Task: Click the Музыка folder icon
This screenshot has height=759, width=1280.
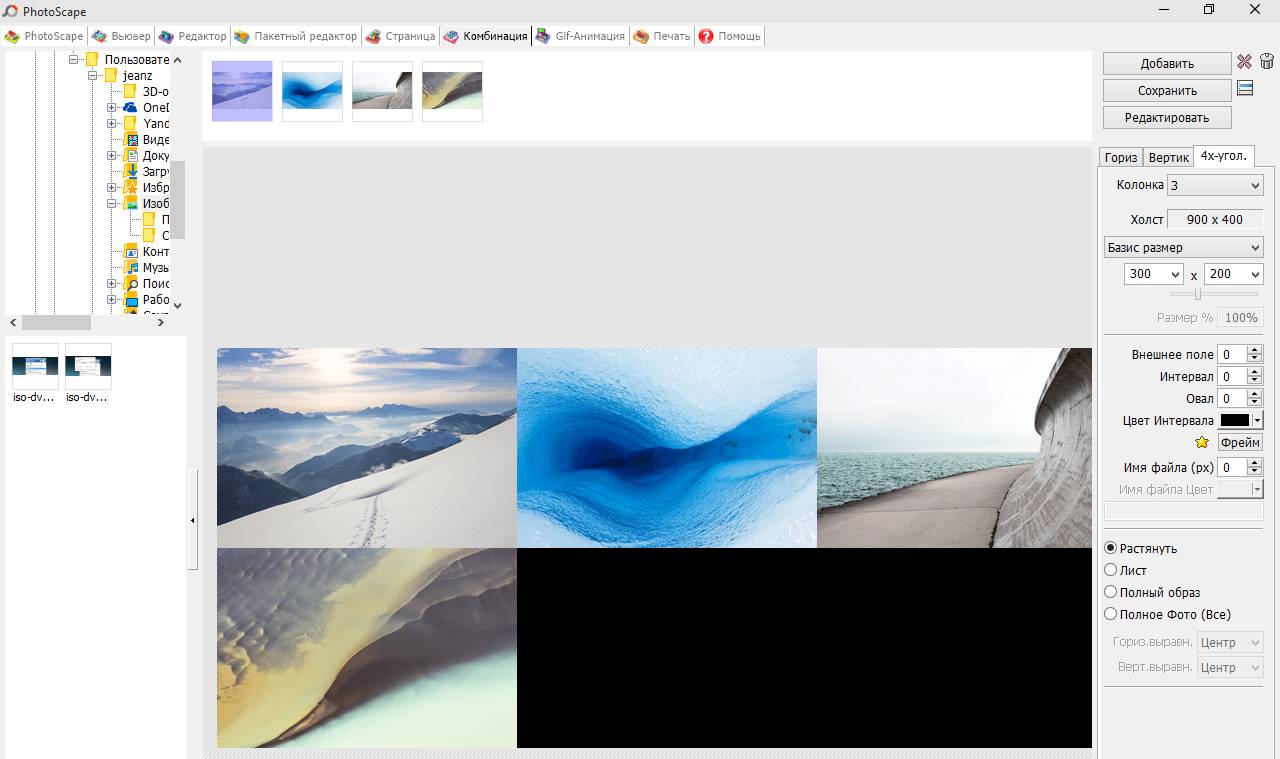Action: 130,267
